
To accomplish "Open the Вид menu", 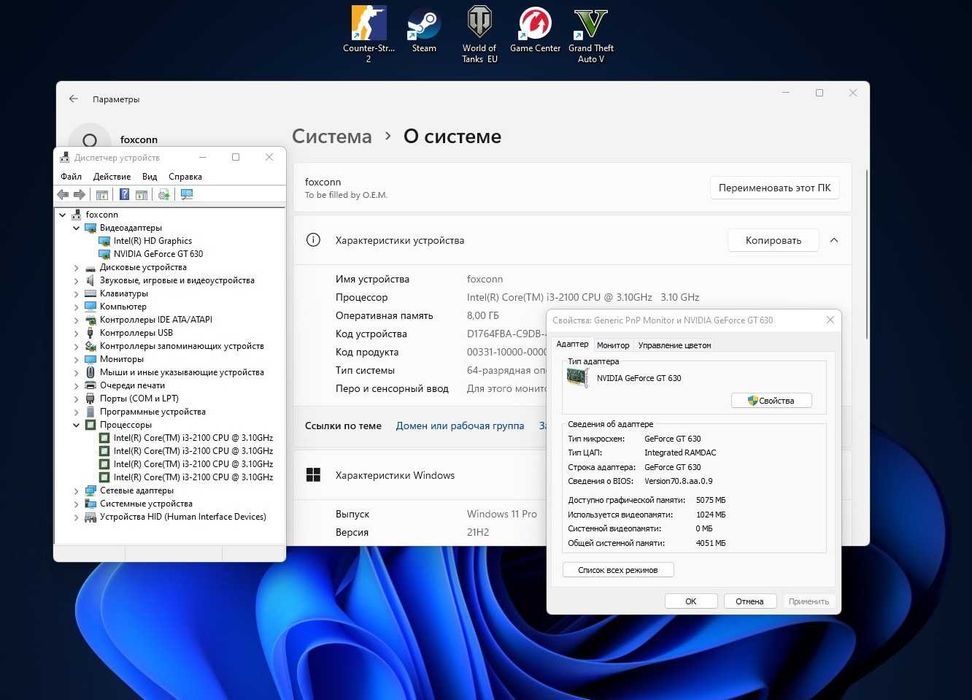I will (x=149, y=176).
